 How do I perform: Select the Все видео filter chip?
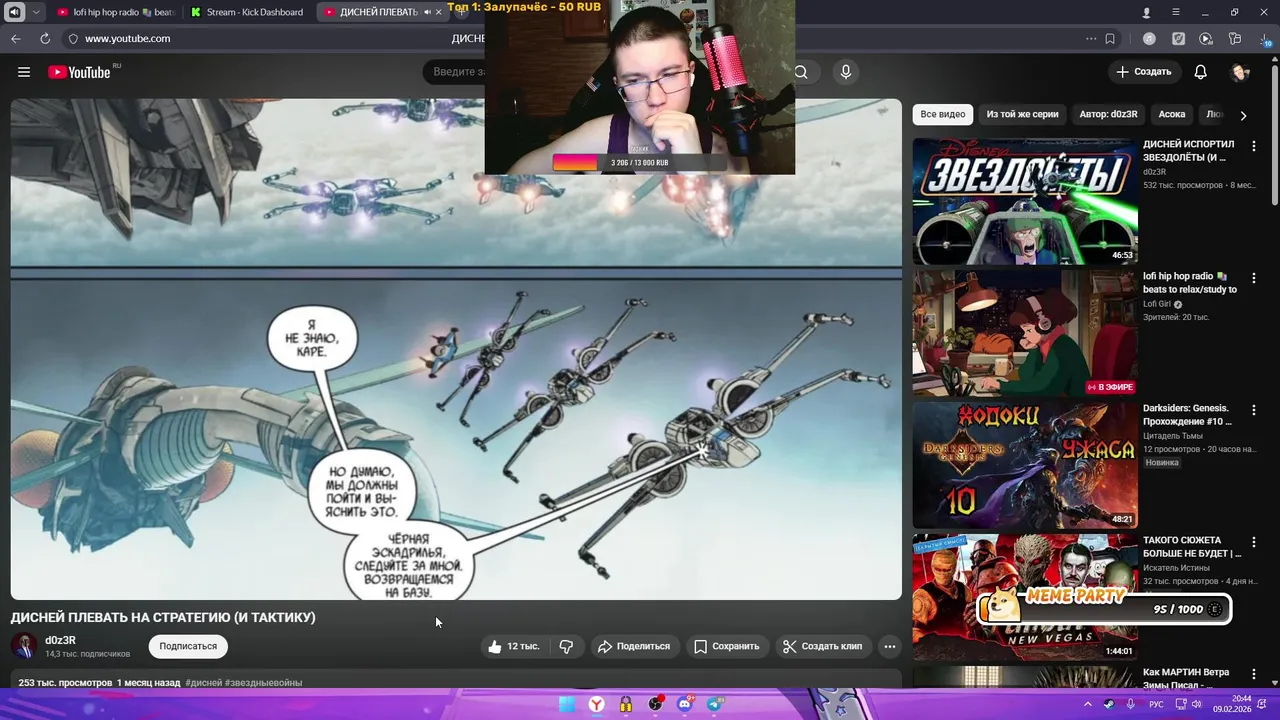(943, 115)
